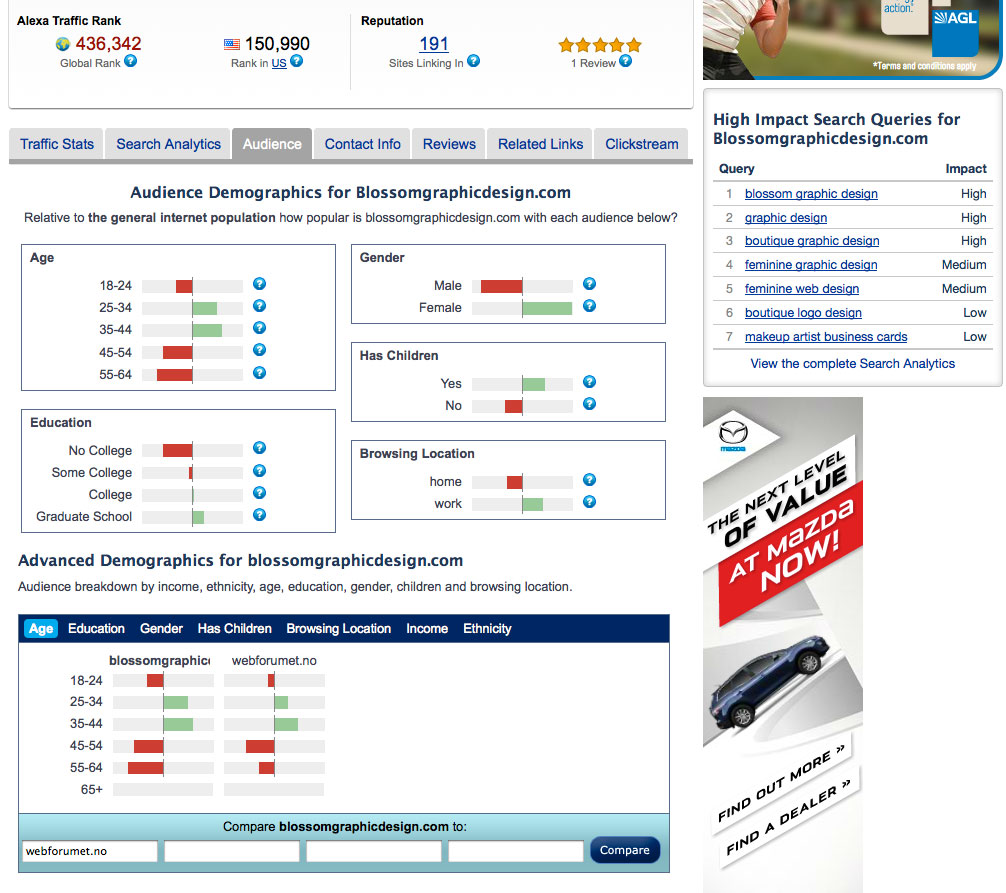The height and width of the screenshot is (893, 1006).
Task: Open the Clickstream tab
Action: pyautogui.click(x=642, y=144)
